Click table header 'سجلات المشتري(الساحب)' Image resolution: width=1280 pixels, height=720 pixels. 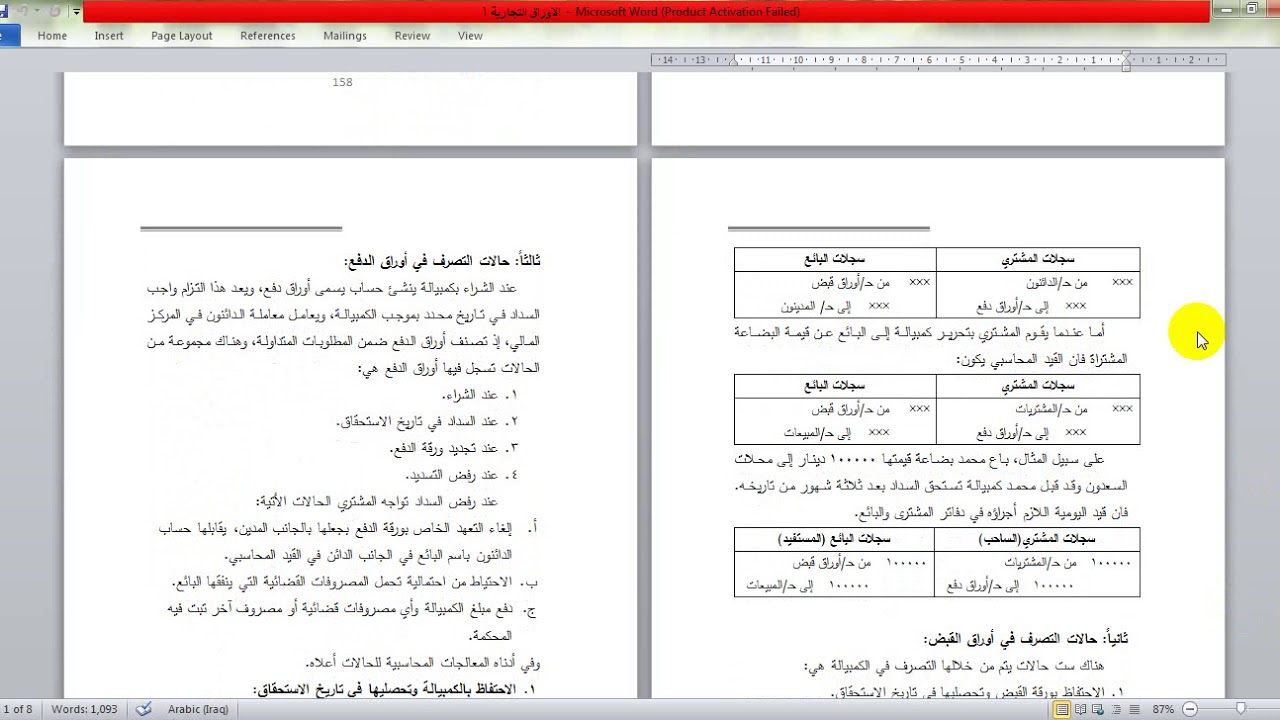[1036, 539]
